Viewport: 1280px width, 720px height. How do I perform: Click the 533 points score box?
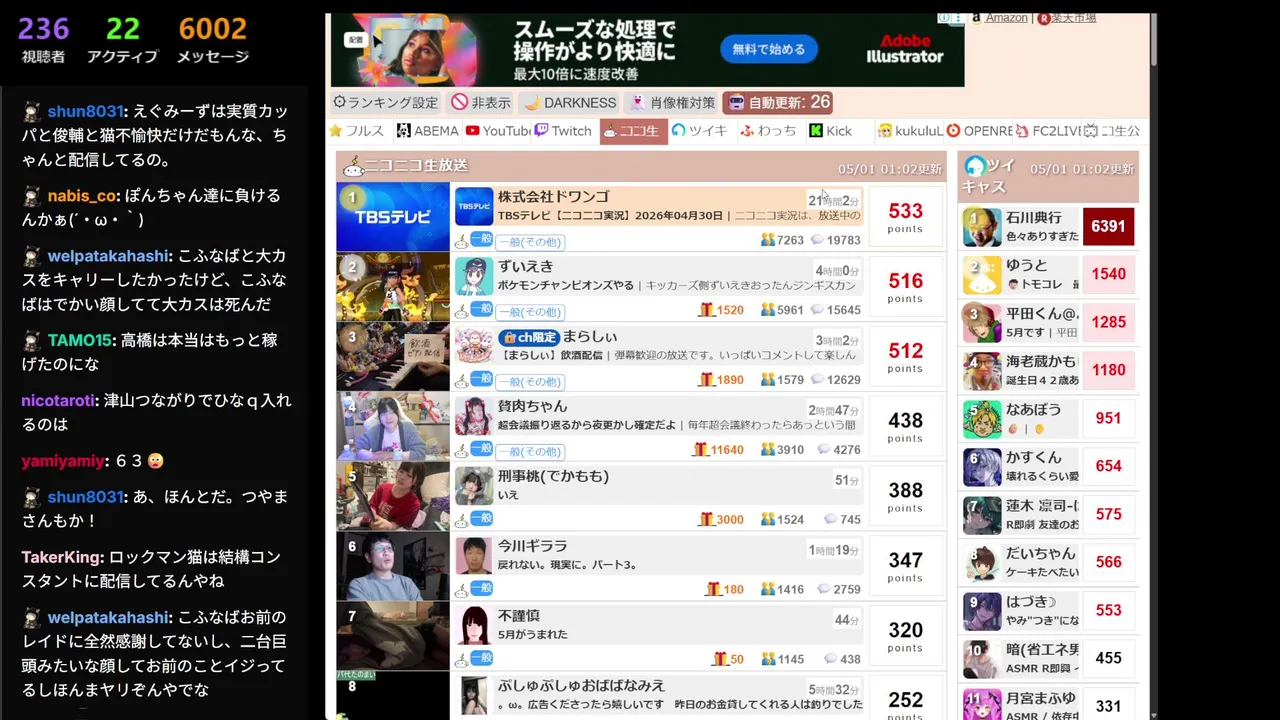click(905, 216)
